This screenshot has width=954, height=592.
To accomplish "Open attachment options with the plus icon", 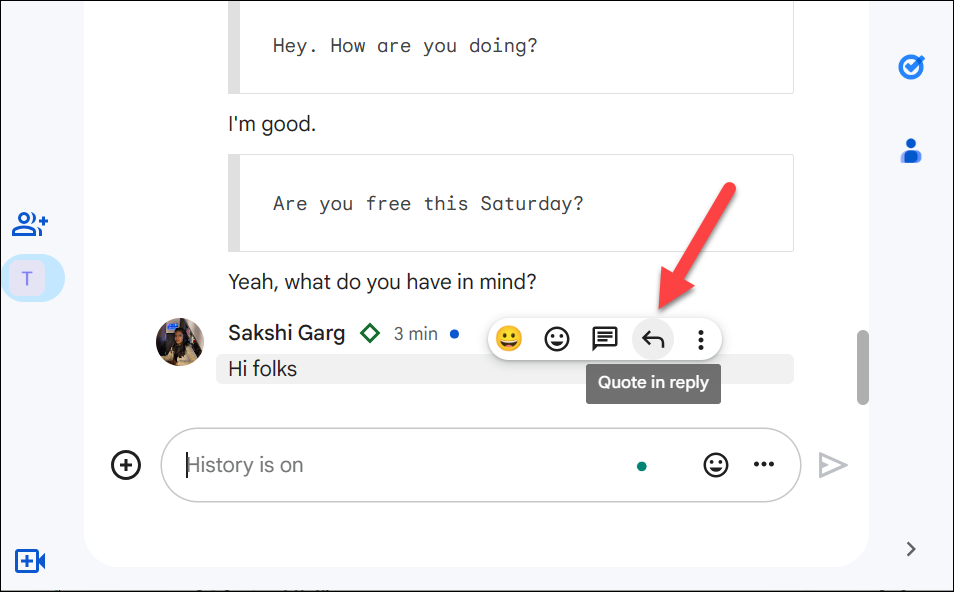I will pyautogui.click(x=126, y=464).
